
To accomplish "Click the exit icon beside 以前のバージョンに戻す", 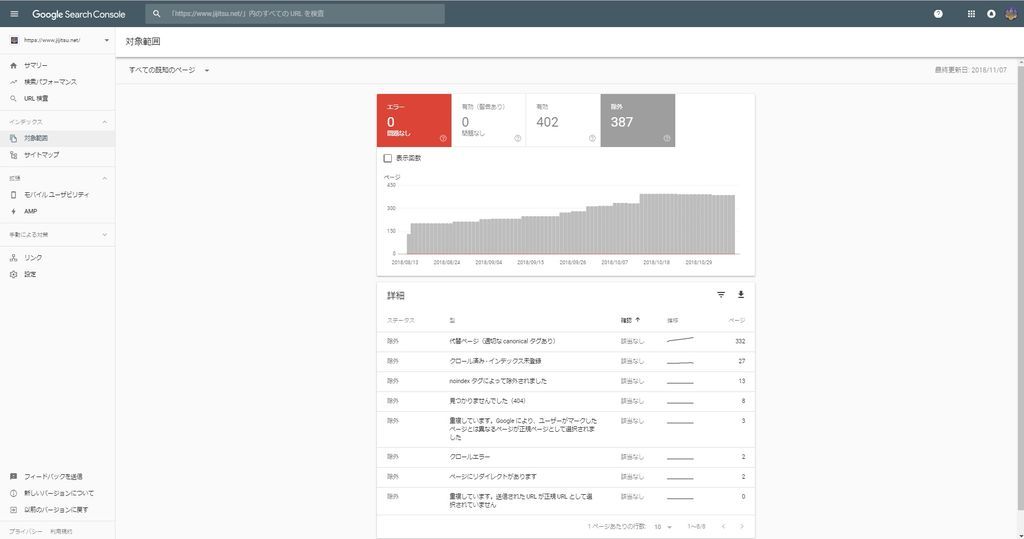I will (13, 510).
